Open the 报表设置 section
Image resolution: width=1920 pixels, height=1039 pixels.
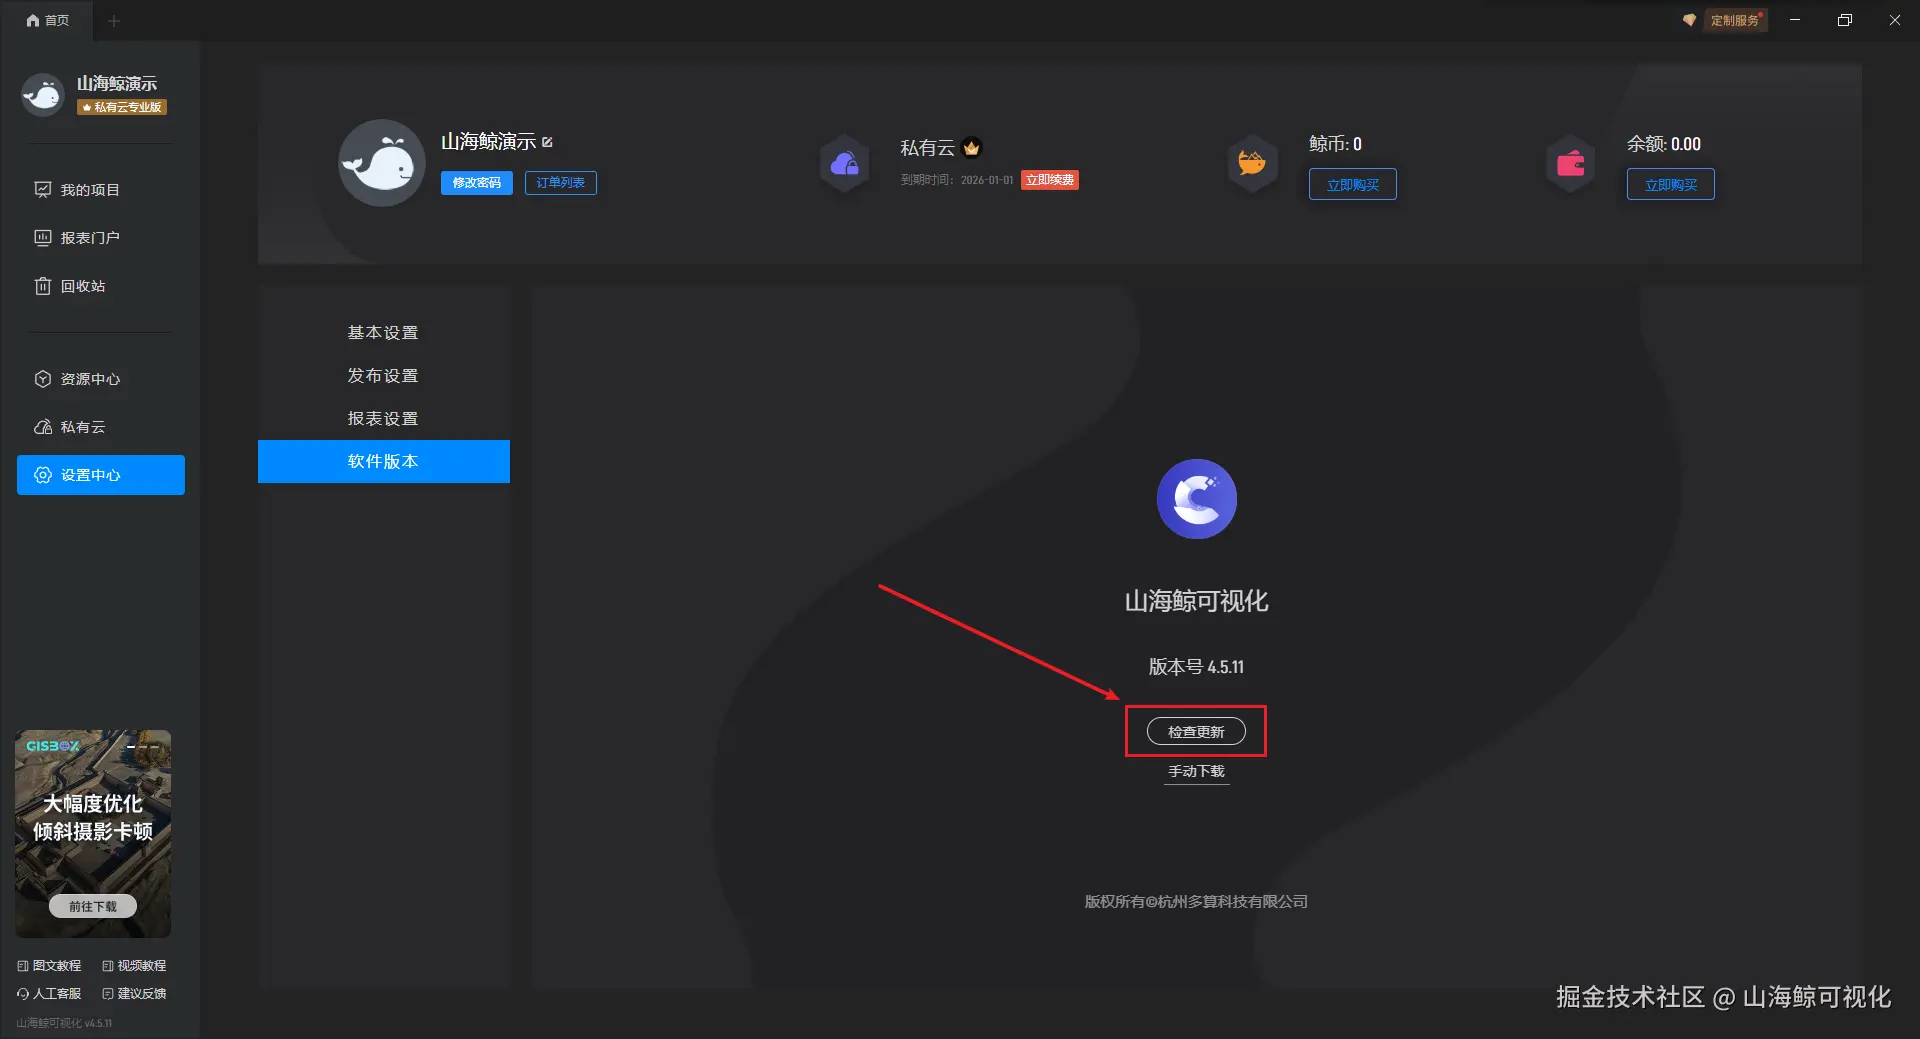[x=384, y=418]
